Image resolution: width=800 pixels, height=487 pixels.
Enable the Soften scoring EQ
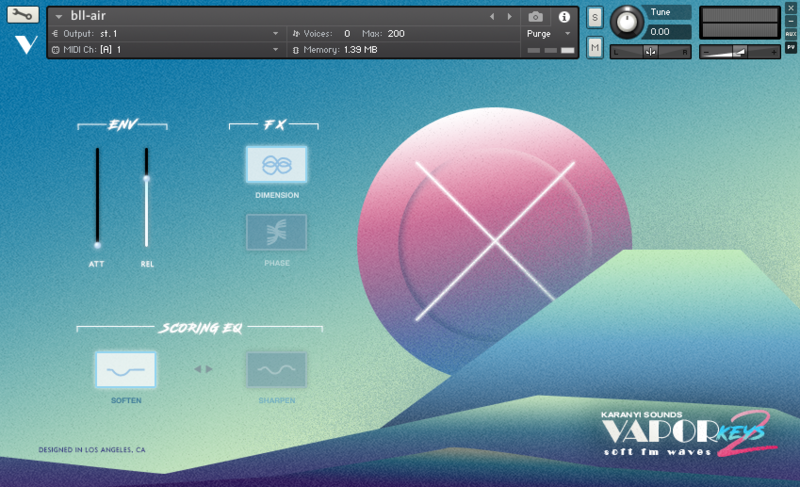(x=126, y=370)
